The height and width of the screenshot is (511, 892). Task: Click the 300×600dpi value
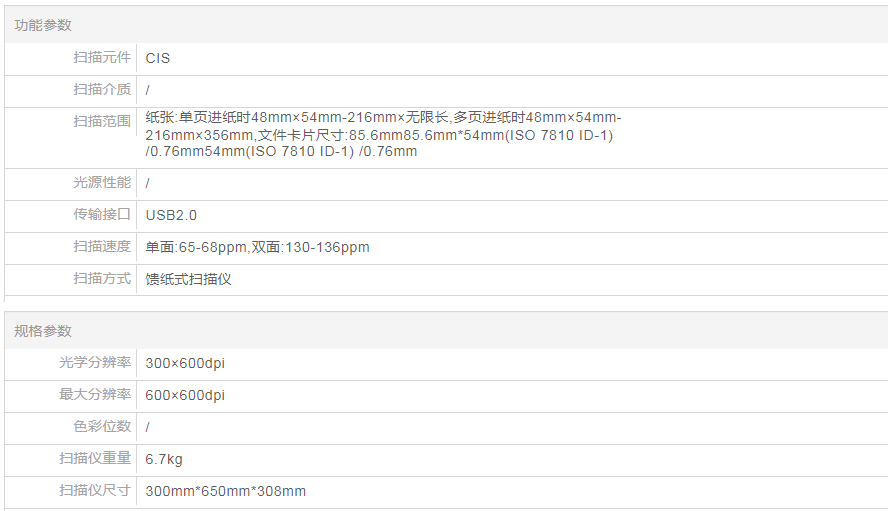[x=185, y=363]
